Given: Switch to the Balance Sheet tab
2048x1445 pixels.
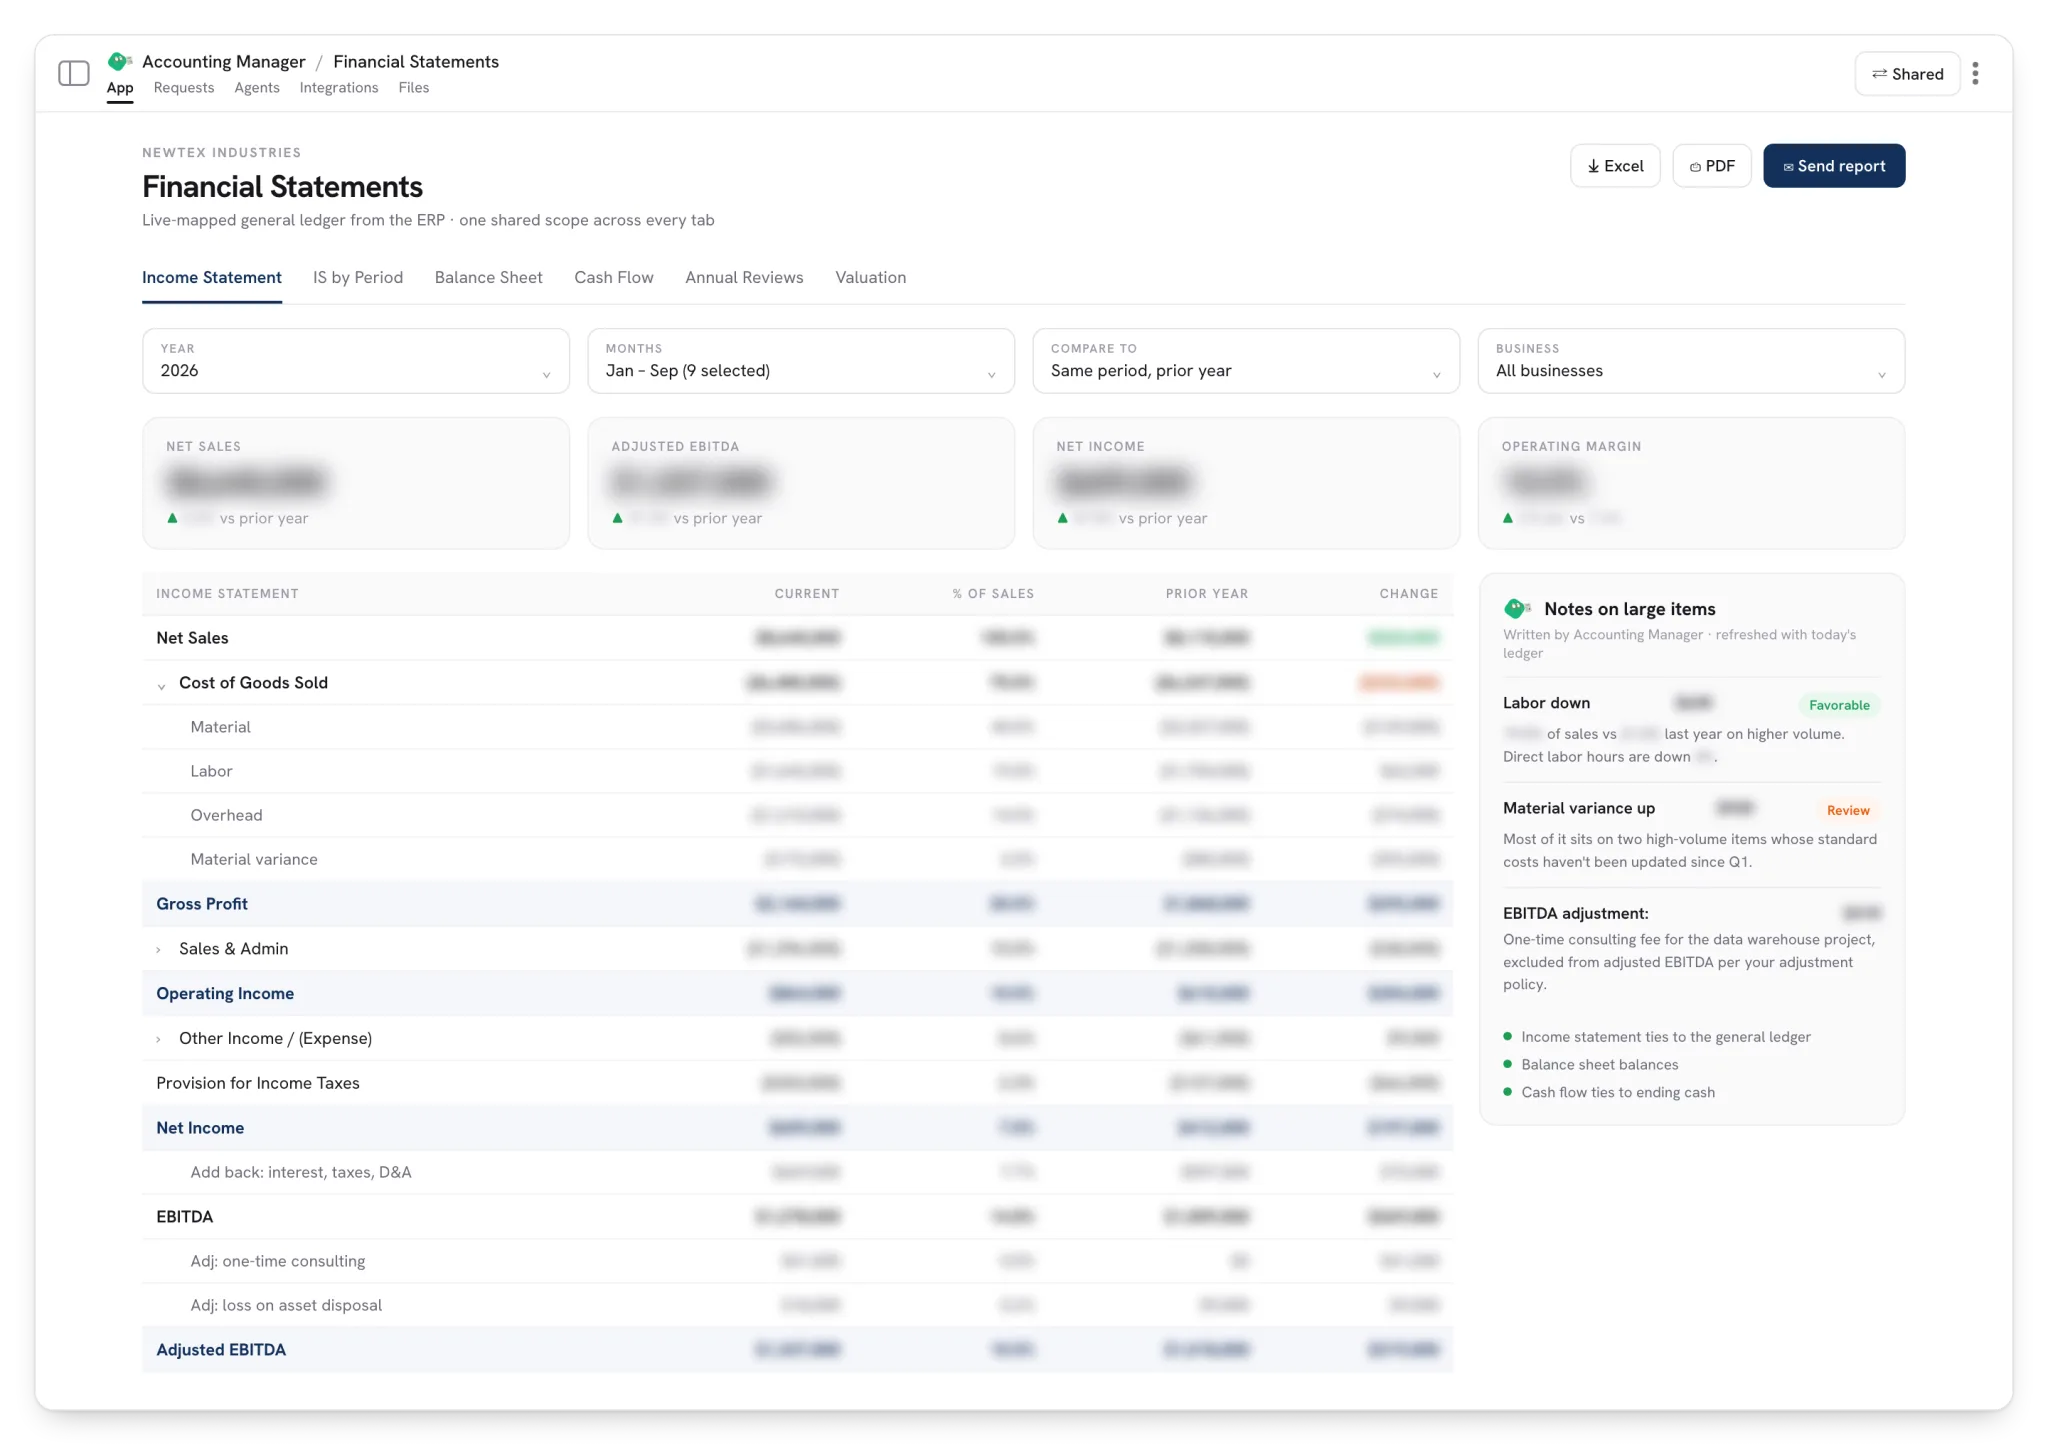Looking at the screenshot, I should pyautogui.click(x=488, y=277).
